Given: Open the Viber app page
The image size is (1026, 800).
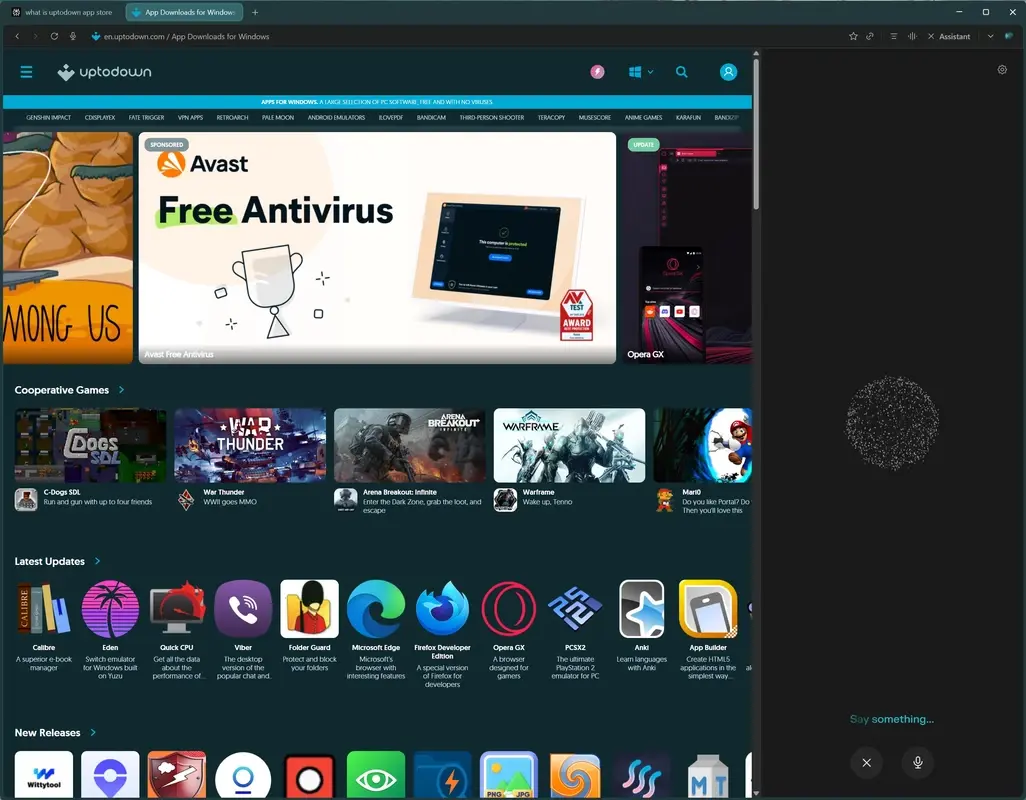Looking at the screenshot, I should tap(243, 608).
